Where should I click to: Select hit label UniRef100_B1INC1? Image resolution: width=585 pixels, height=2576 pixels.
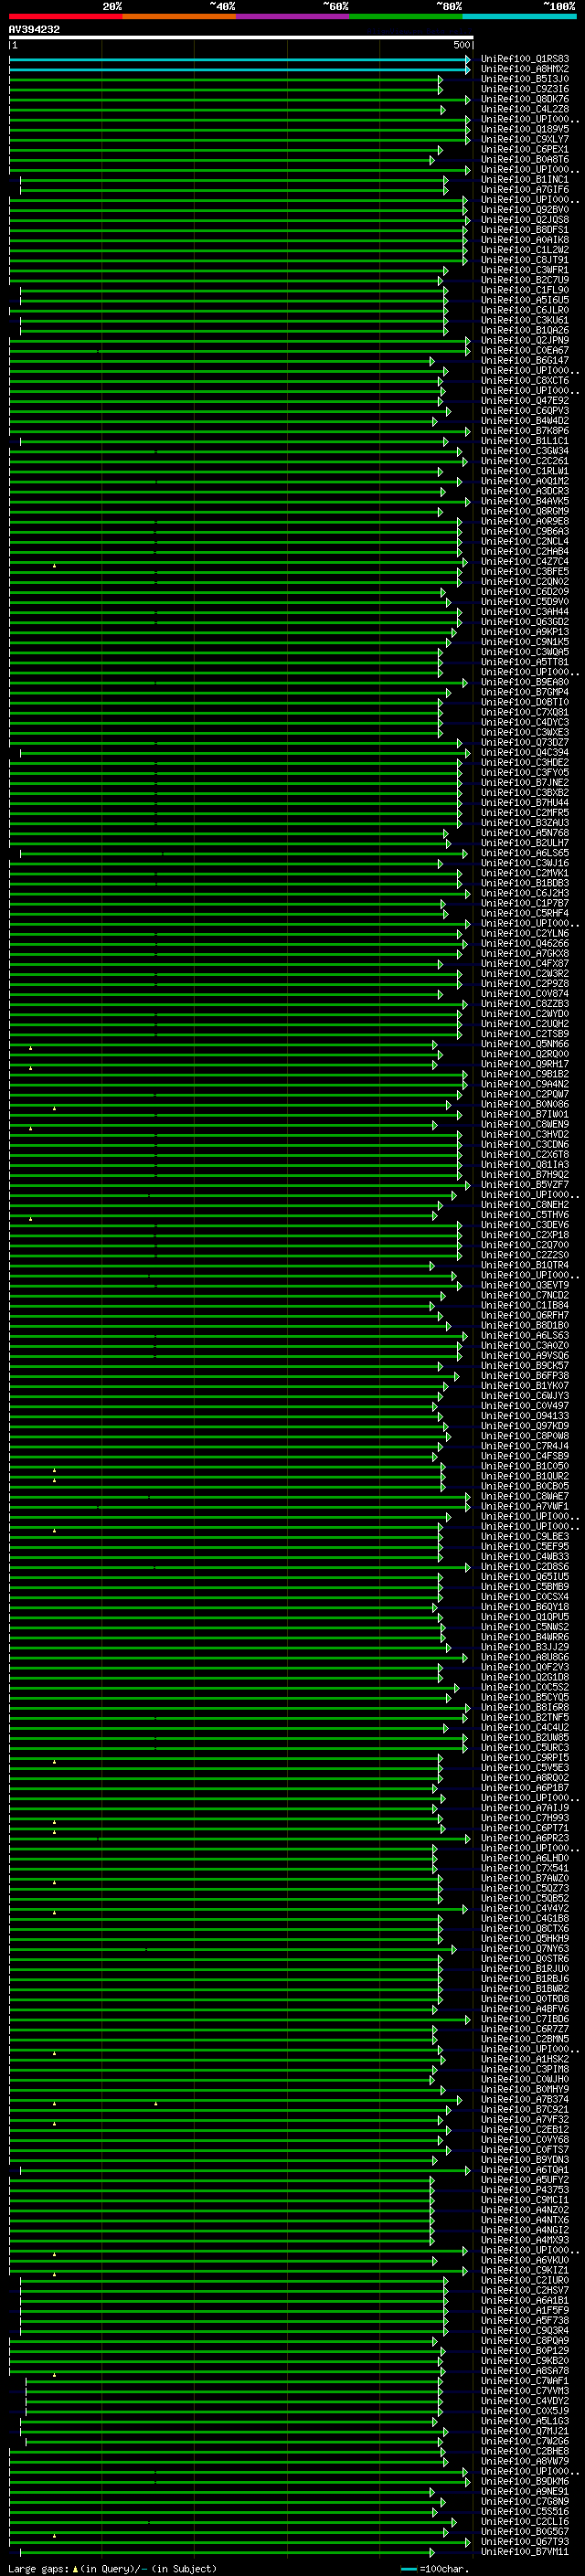[x=525, y=180]
